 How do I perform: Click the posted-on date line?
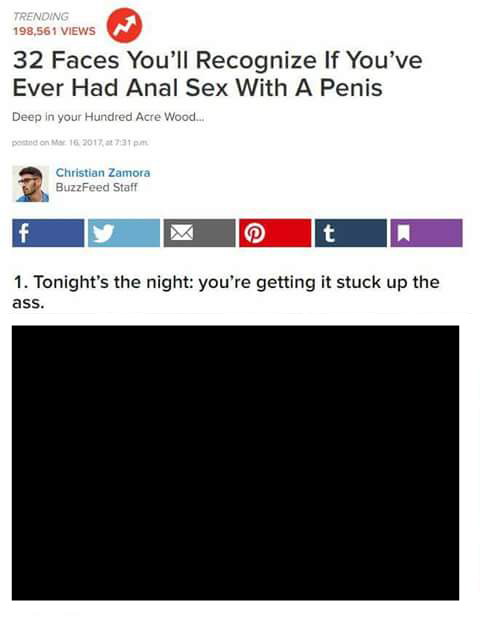[x=80, y=143]
